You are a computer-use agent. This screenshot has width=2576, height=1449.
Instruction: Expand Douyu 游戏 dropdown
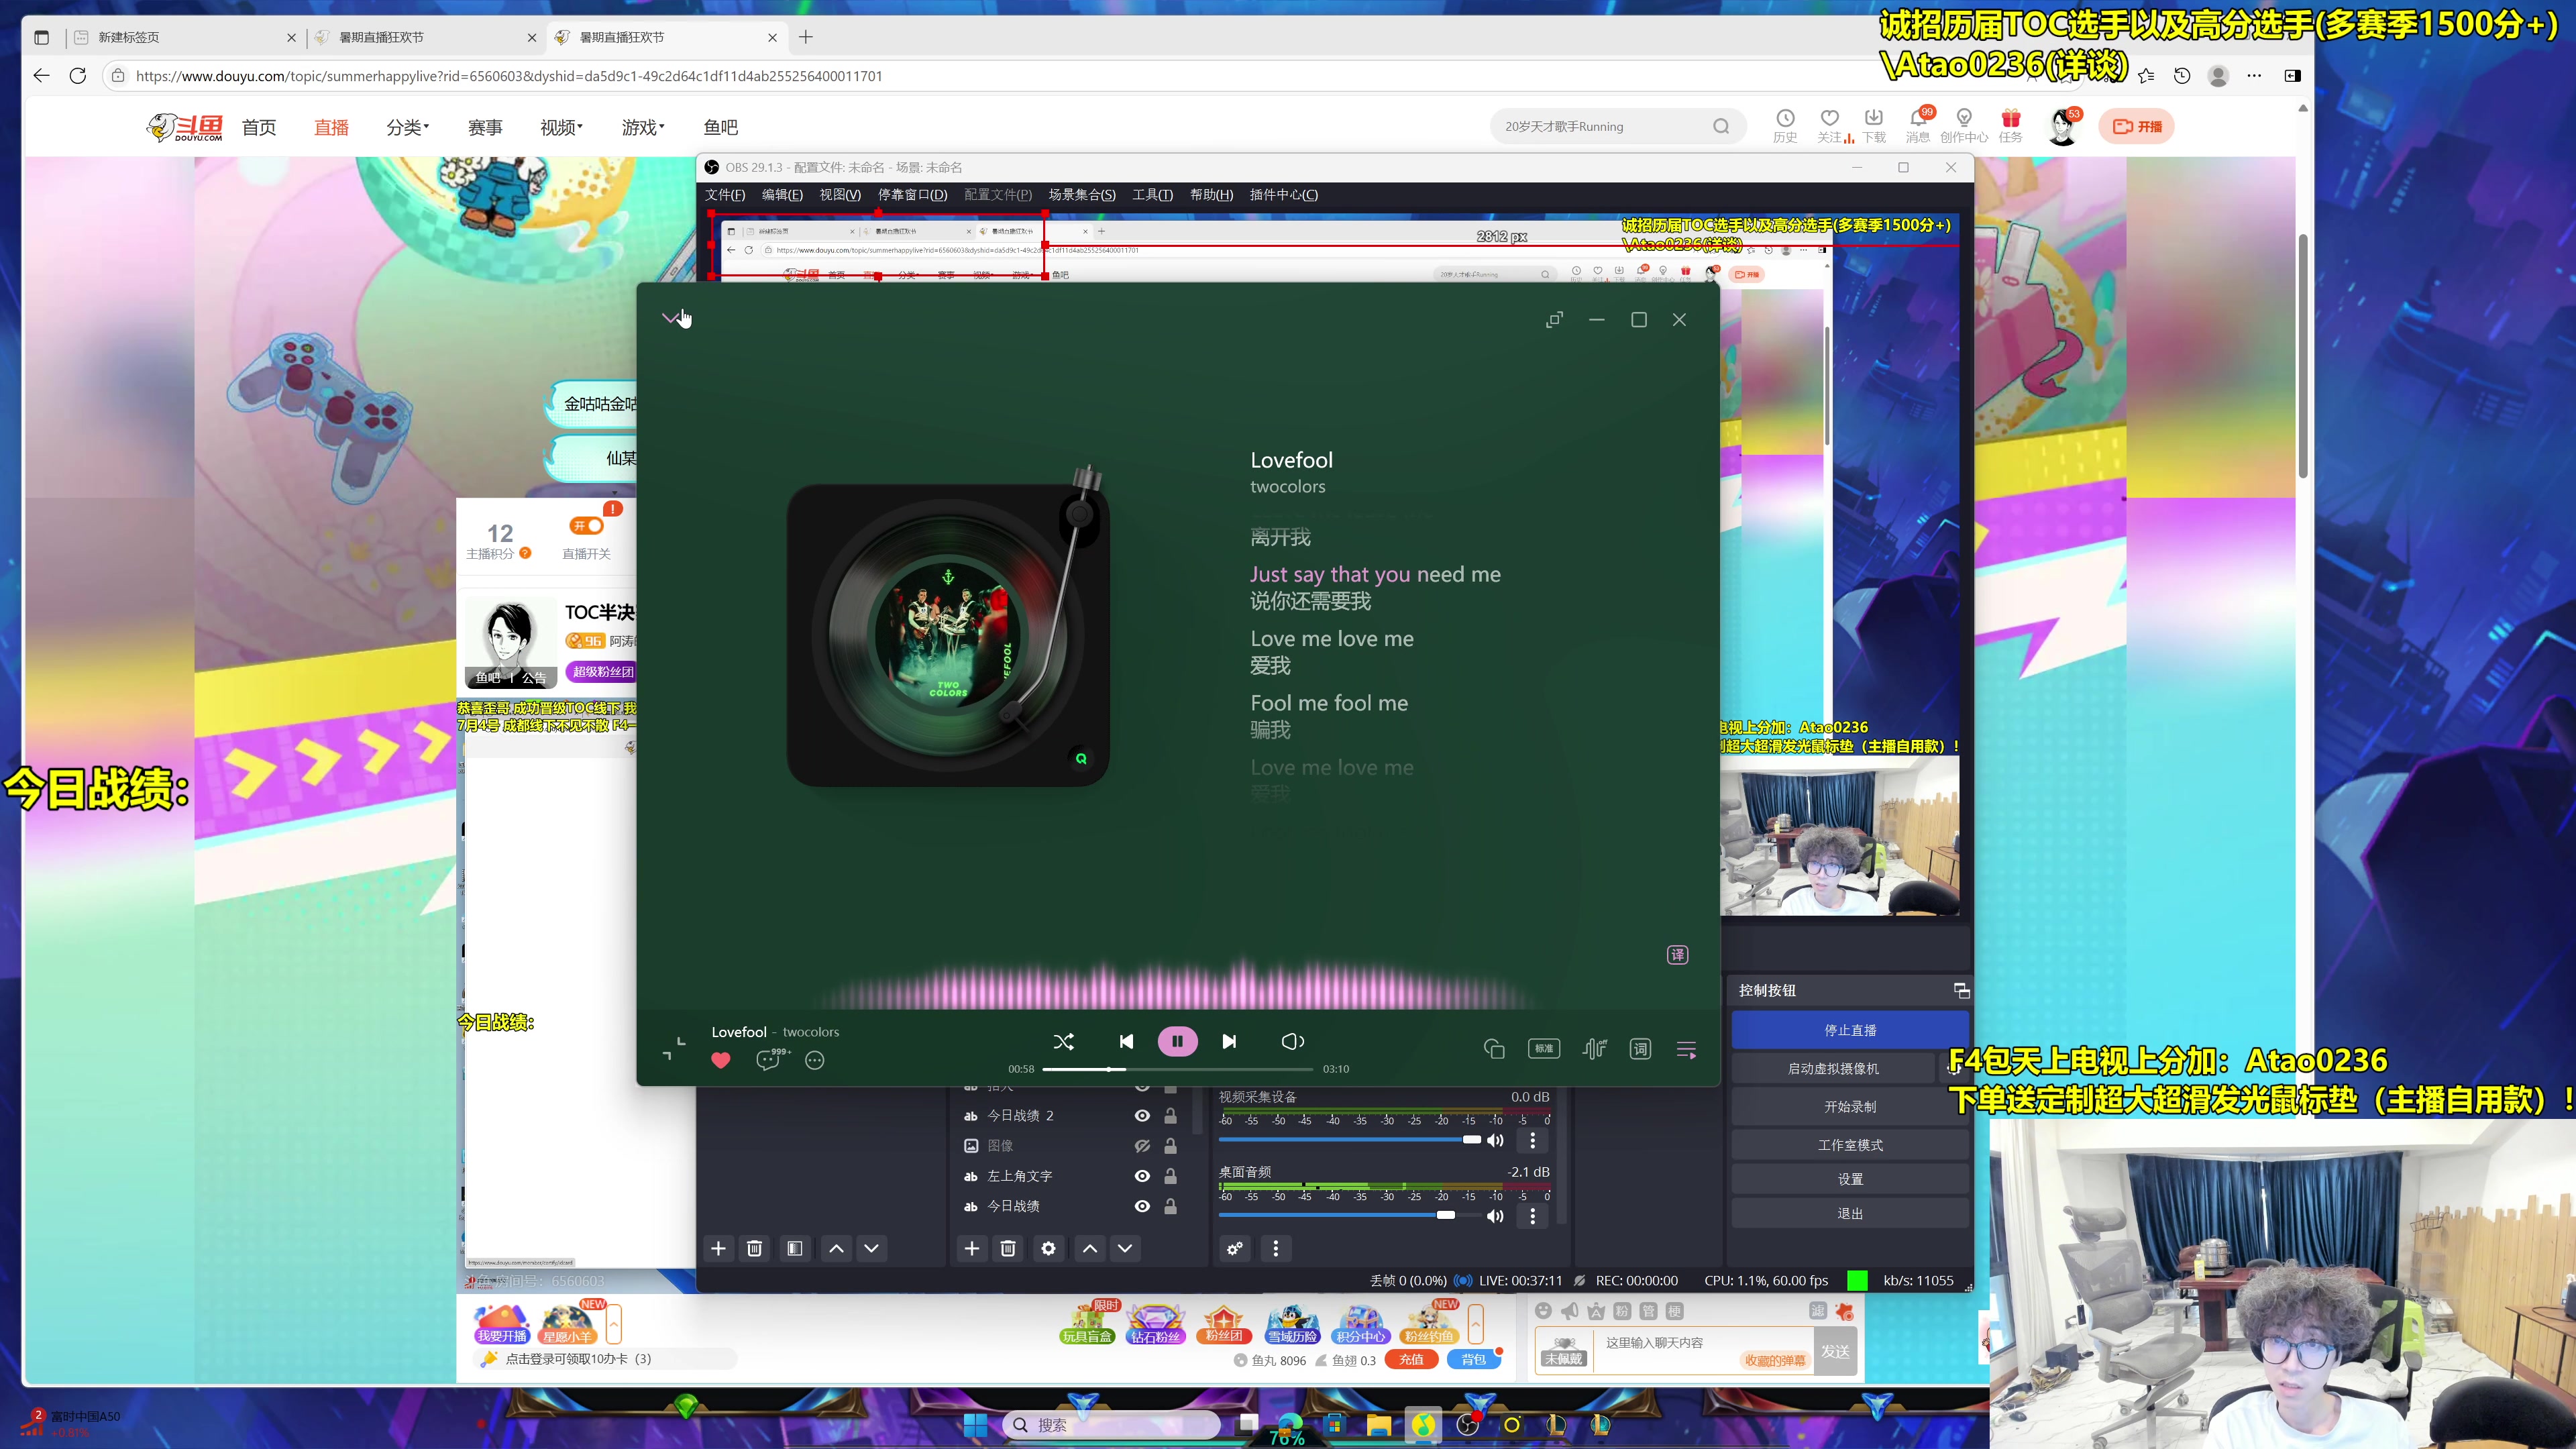point(643,127)
